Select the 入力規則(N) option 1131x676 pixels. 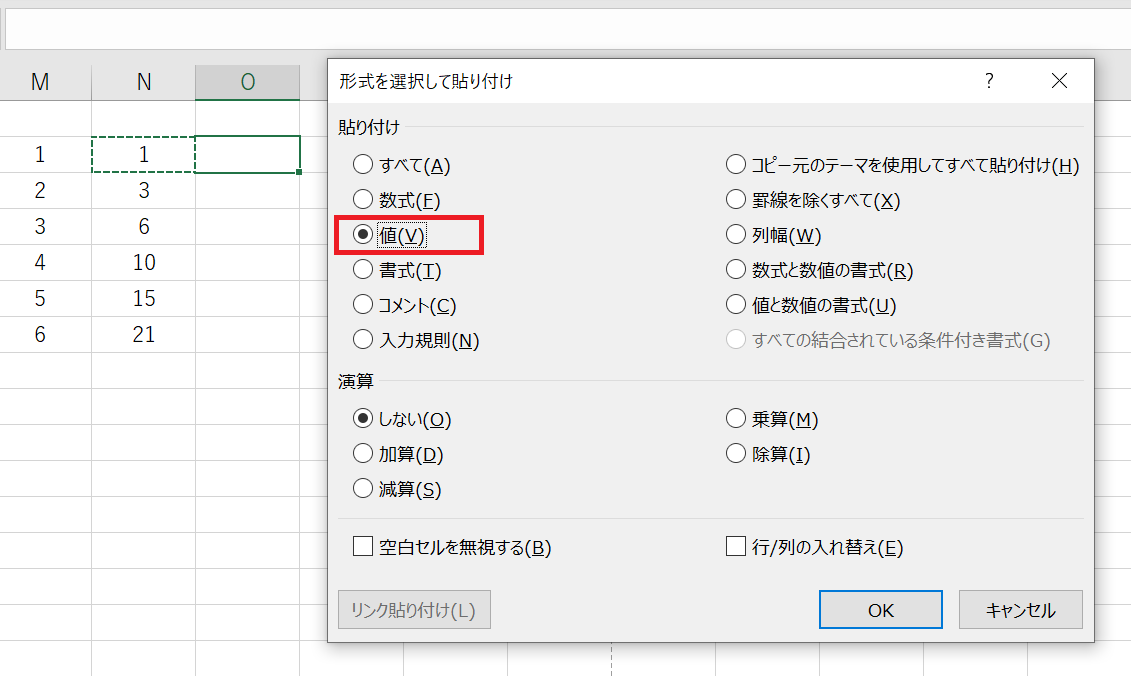point(363,340)
